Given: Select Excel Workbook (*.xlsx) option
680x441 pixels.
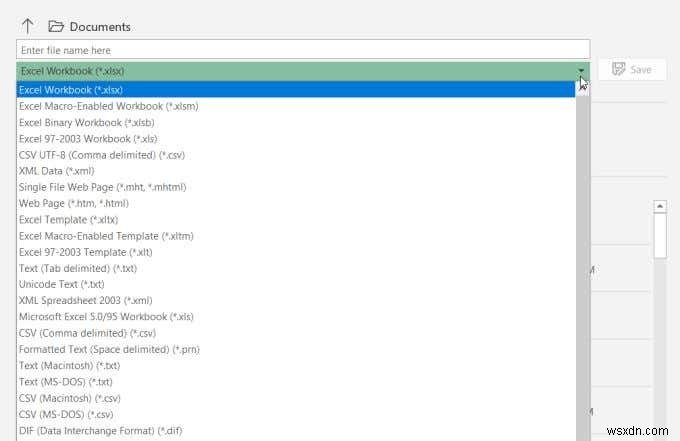Looking at the screenshot, I should click(x=296, y=89).
